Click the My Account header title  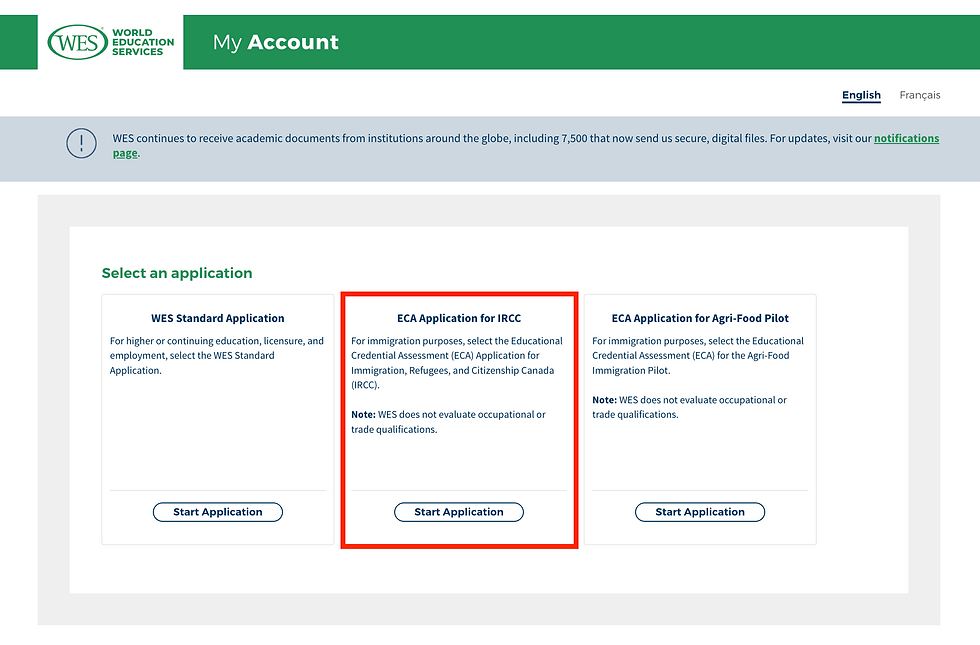tap(276, 42)
